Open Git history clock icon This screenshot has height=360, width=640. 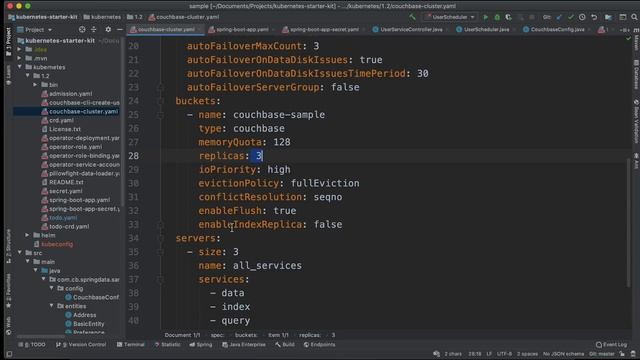[x=582, y=17]
